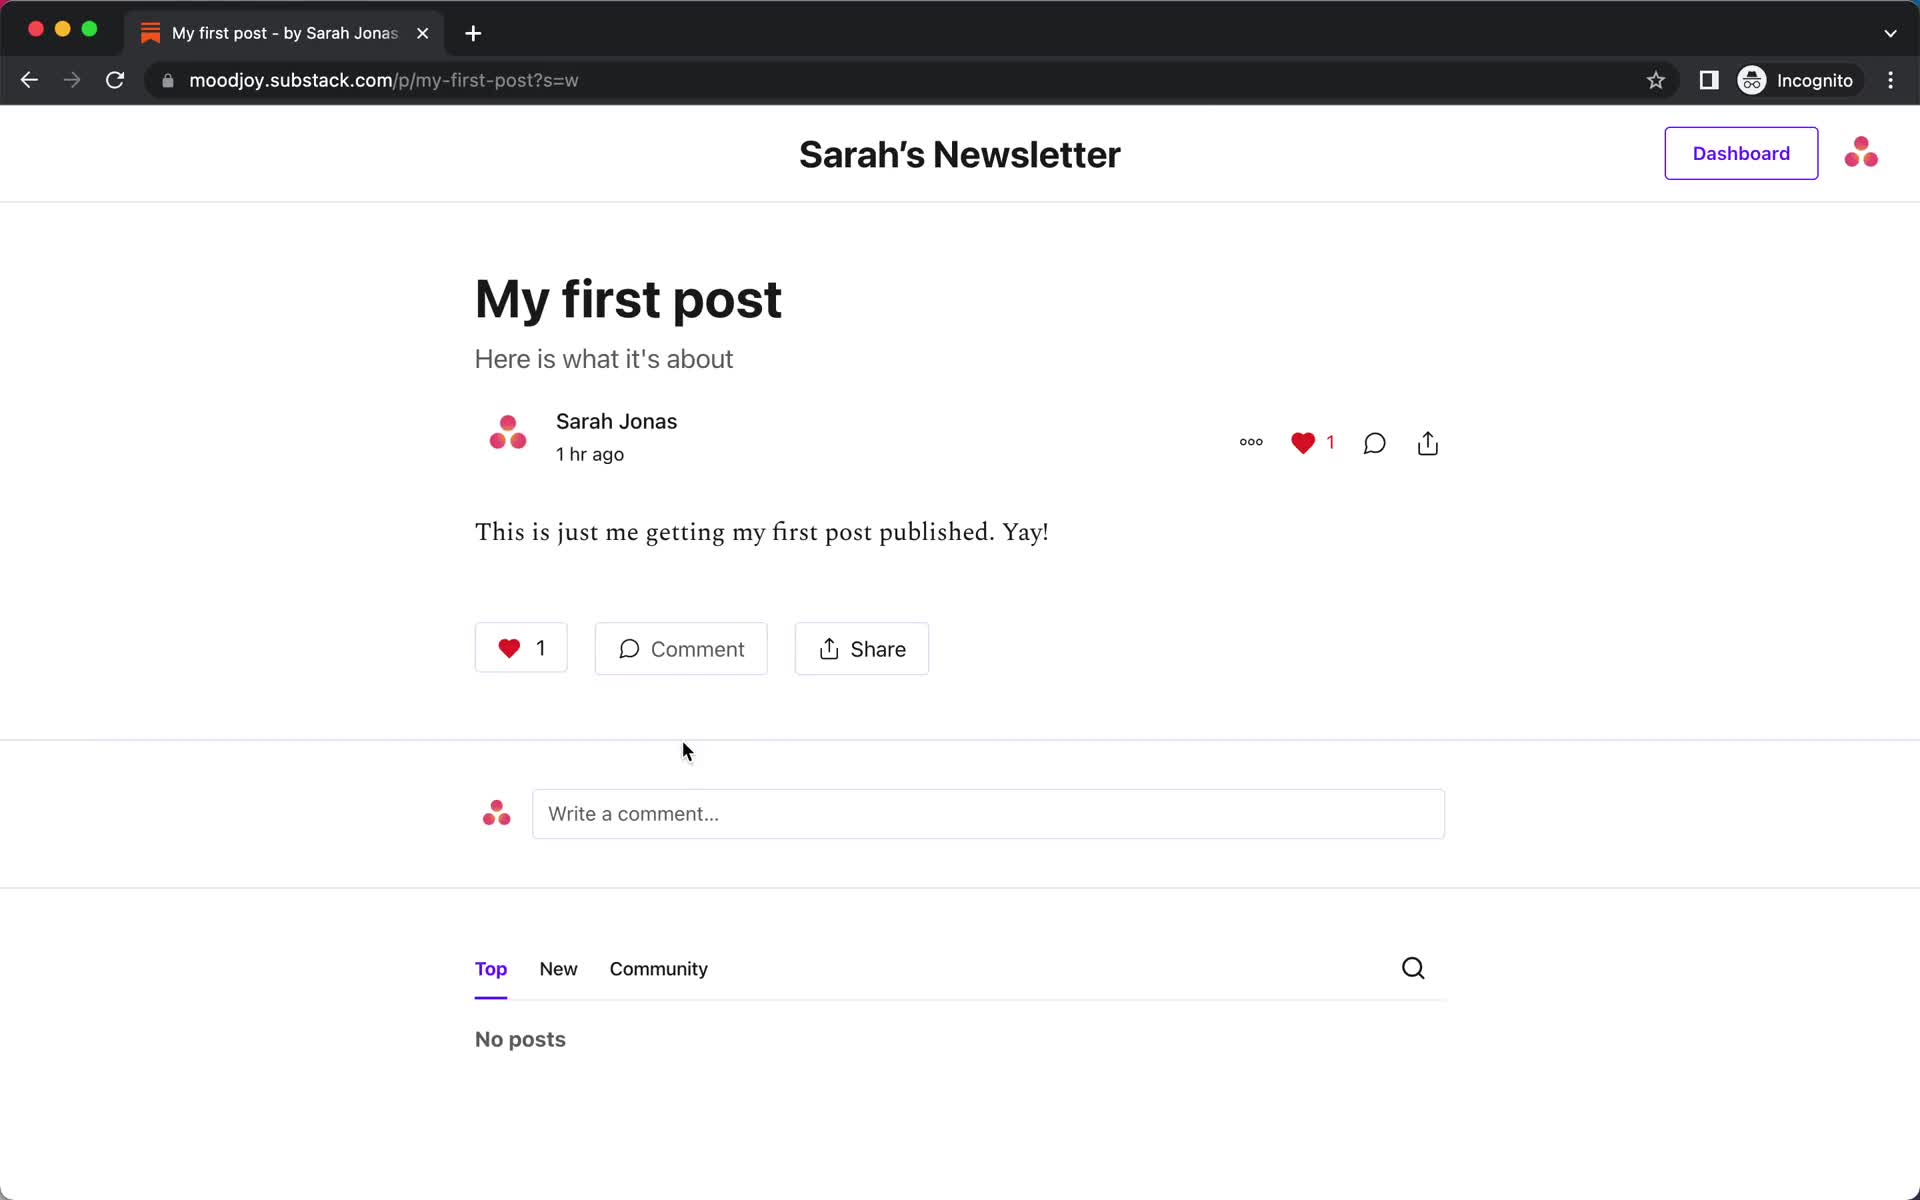Screen dimensions: 1920x1200
Task: Click the address bar URL
Action: [384, 80]
